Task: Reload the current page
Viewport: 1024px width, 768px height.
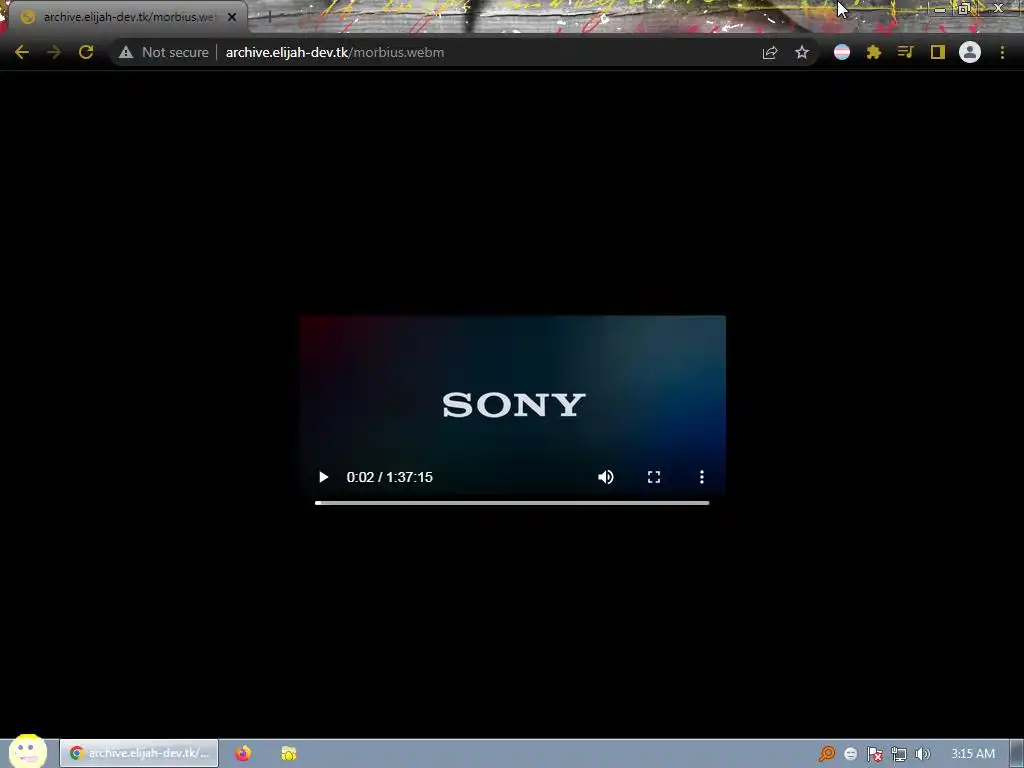Action: pyautogui.click(x=86, y=52)
